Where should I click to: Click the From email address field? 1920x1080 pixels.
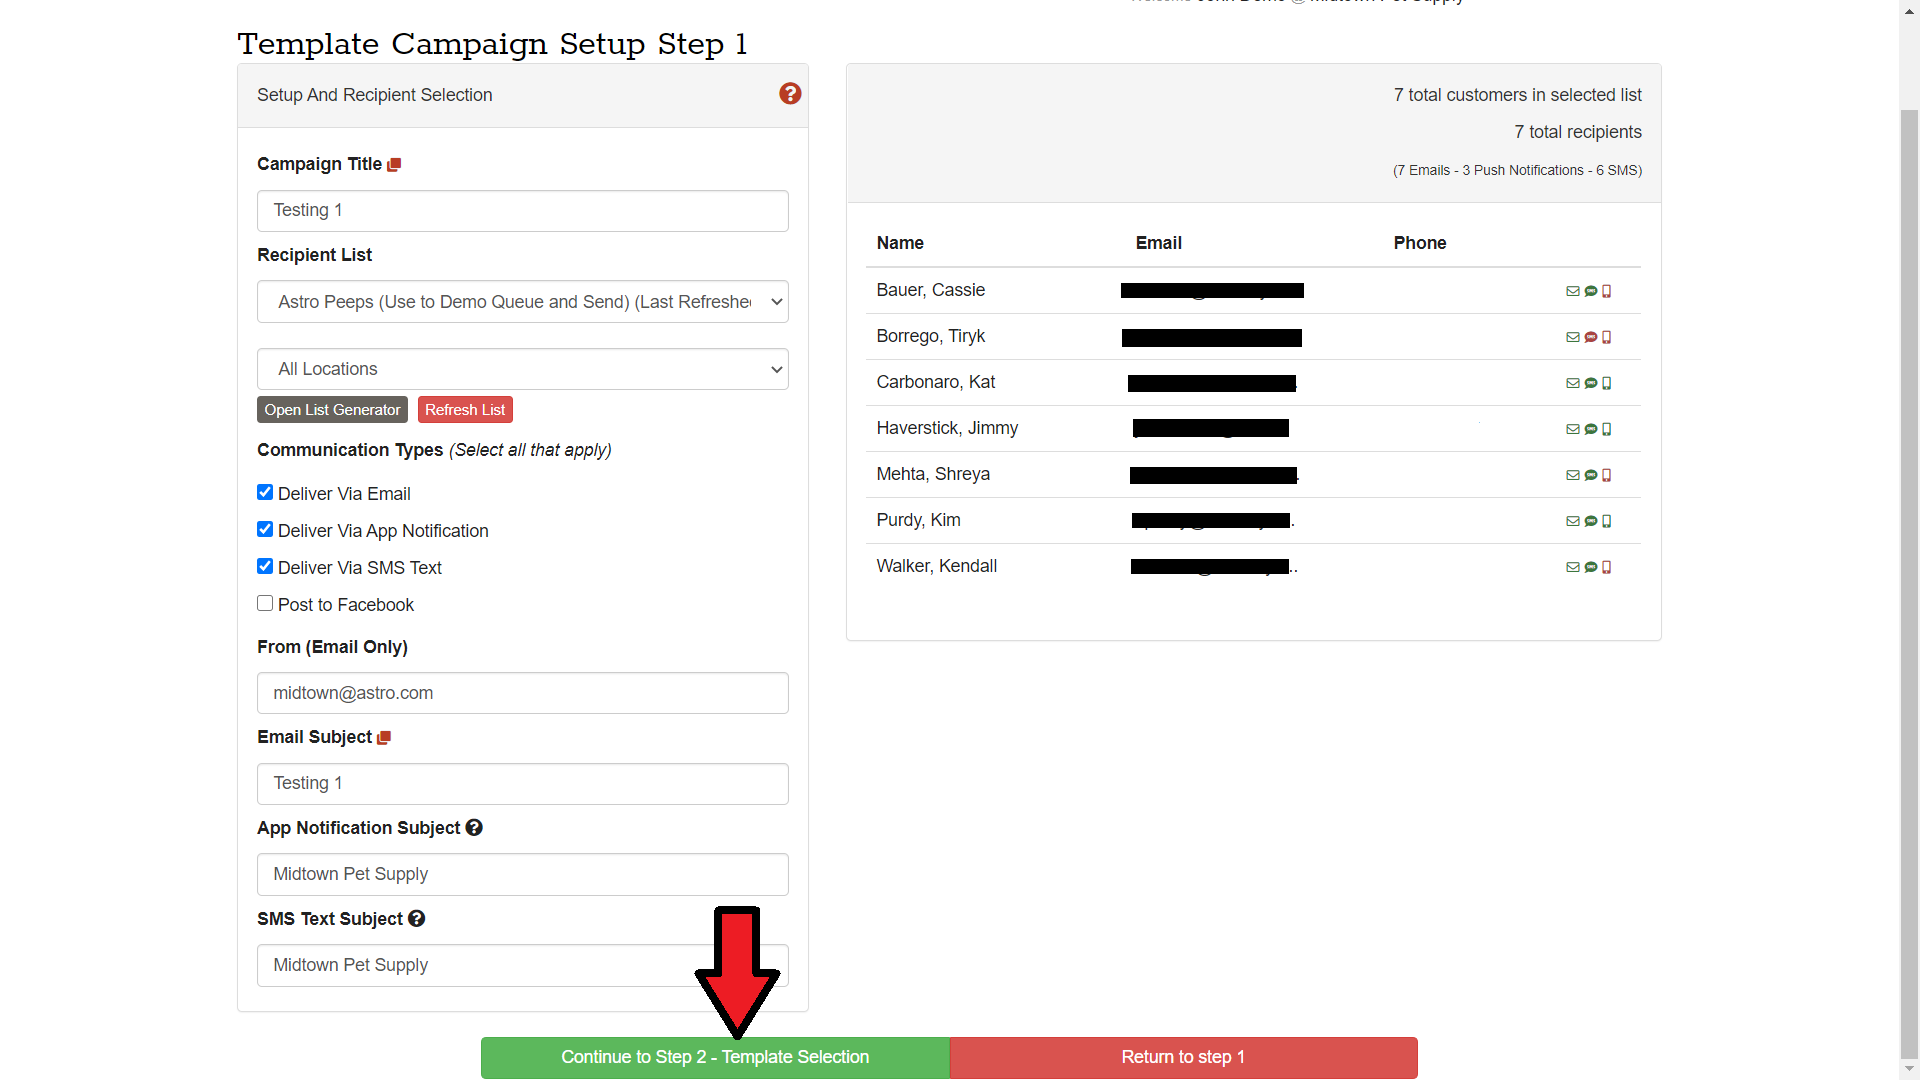tap(522, 693)
